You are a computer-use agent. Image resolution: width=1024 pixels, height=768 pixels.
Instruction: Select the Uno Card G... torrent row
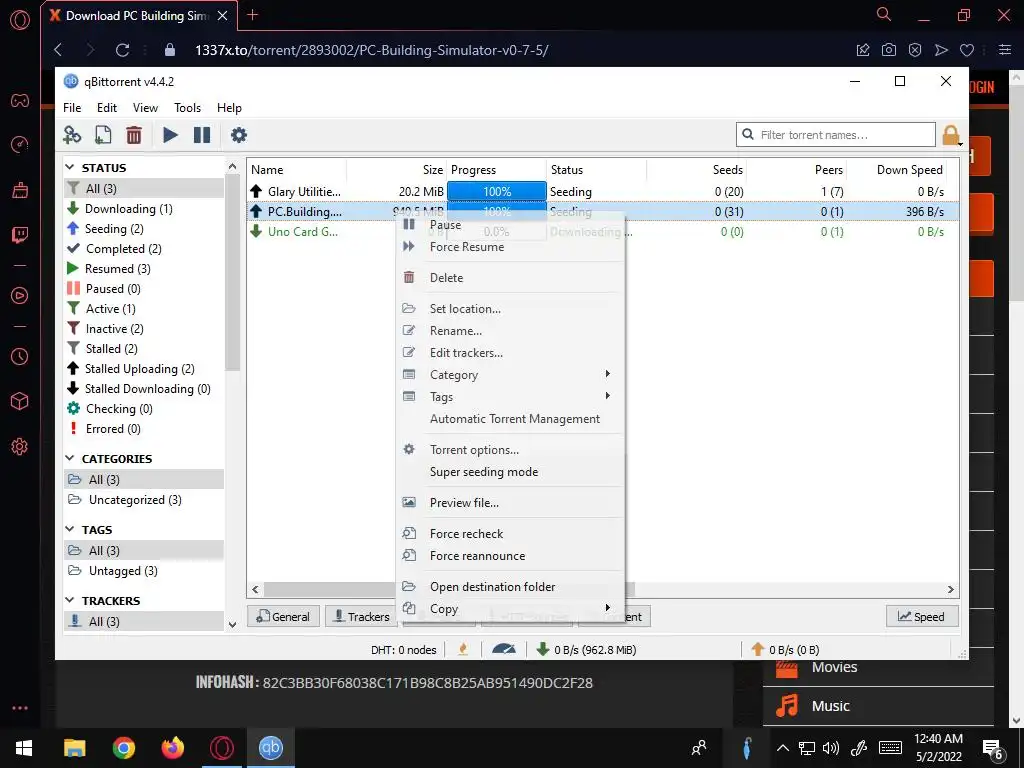602,232
